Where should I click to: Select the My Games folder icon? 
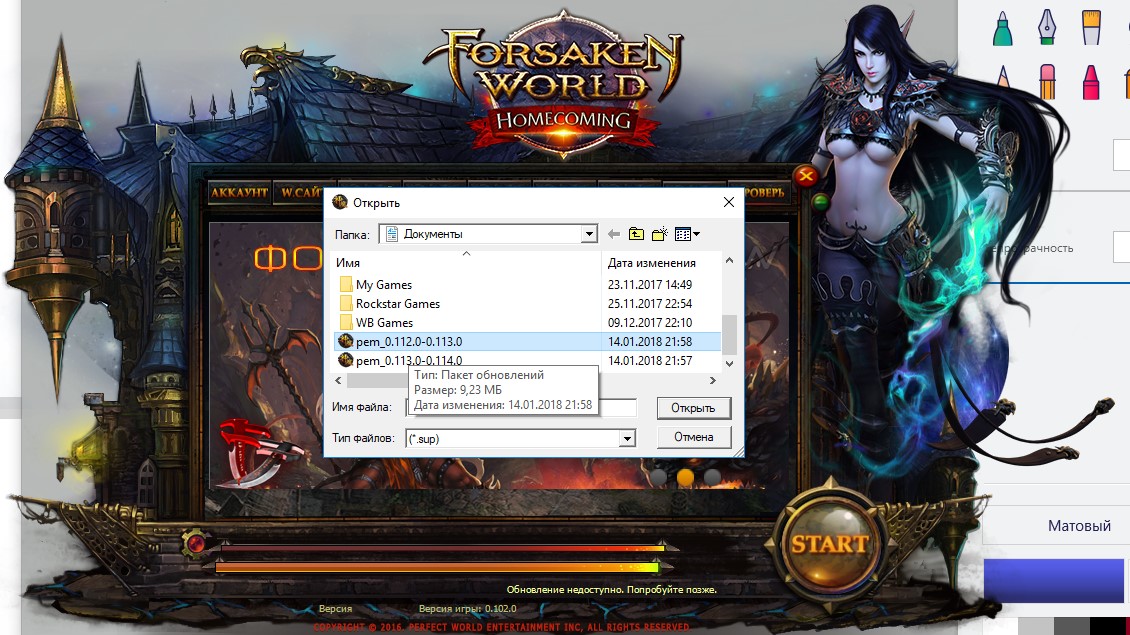(x=346, y=285)
